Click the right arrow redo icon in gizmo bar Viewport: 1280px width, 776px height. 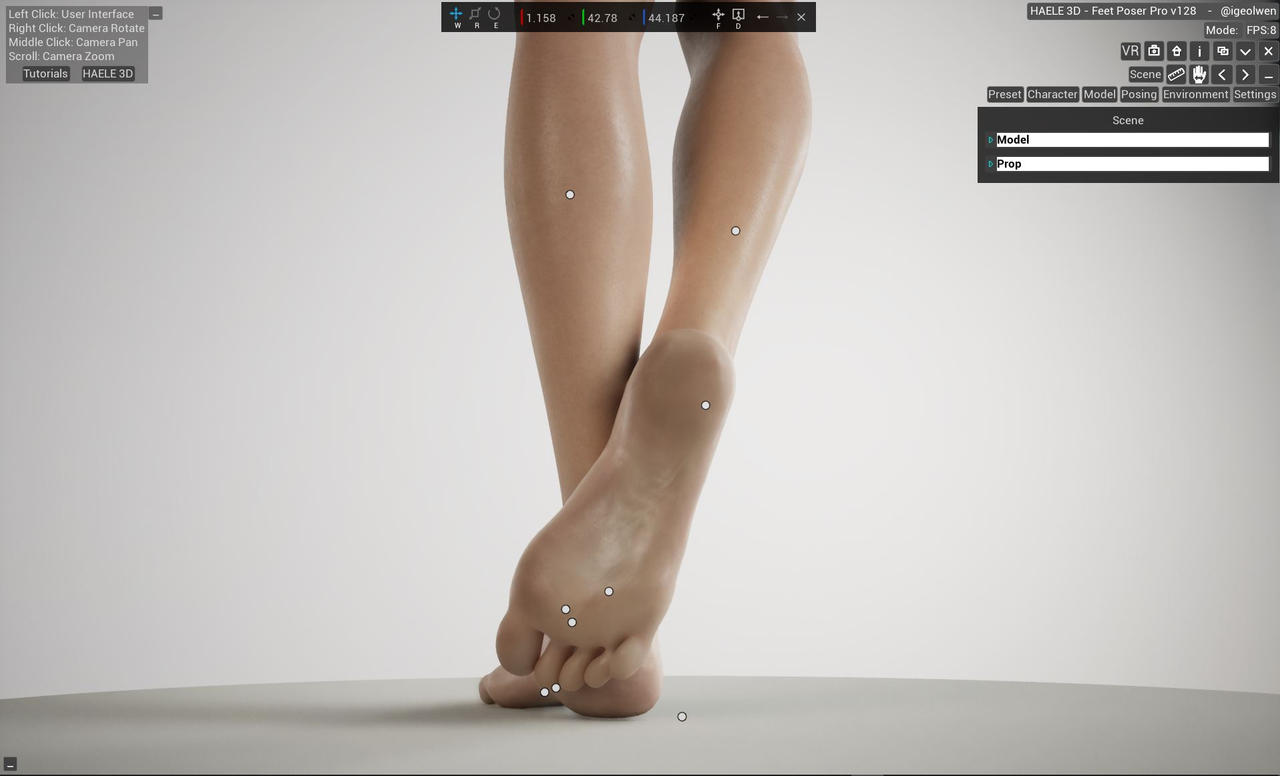pos(782,17)
